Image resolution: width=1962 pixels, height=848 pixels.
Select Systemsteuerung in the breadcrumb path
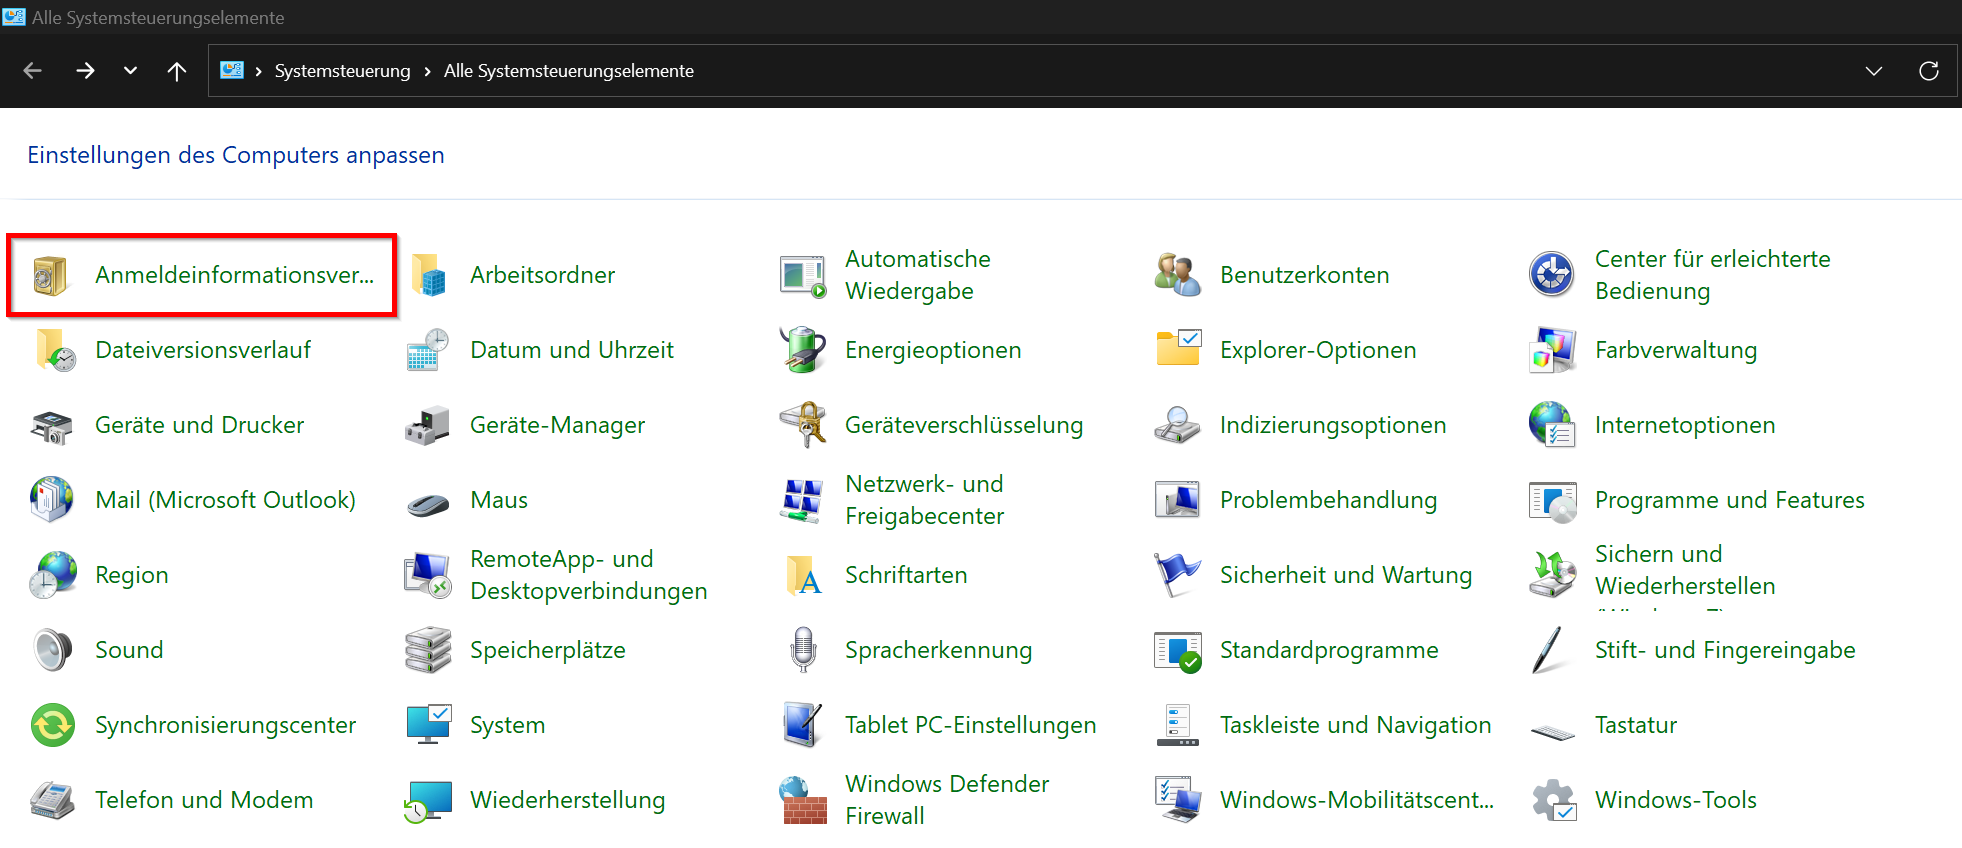[x=342, y=71]
